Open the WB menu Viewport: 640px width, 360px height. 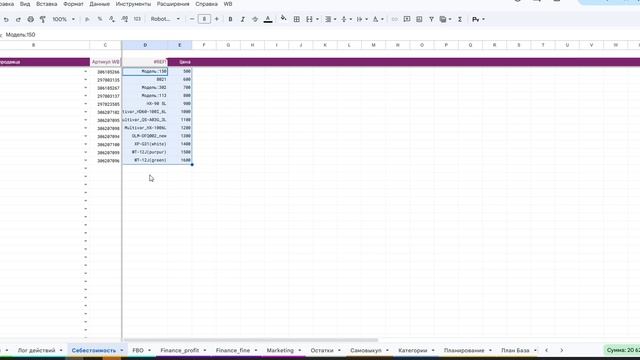tap(228, 4)
